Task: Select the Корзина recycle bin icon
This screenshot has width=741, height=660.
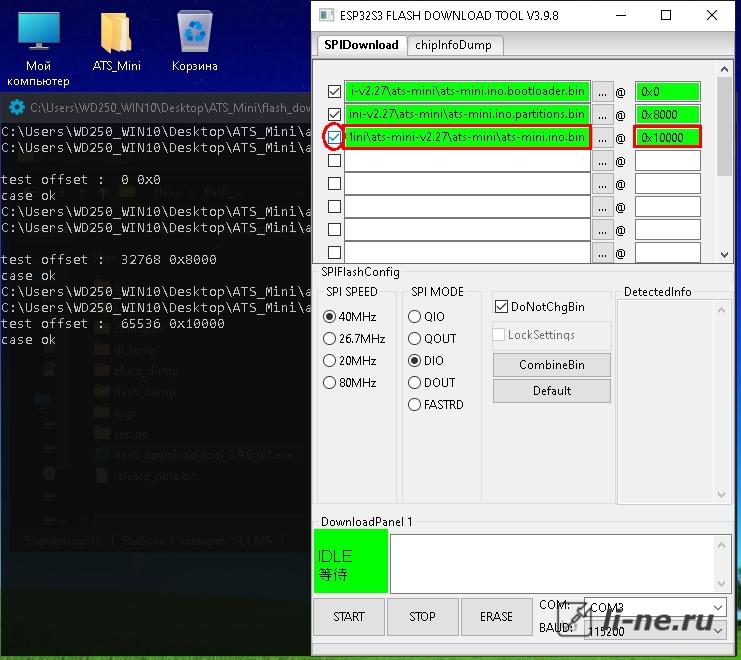Action: [x=194, y=43]
